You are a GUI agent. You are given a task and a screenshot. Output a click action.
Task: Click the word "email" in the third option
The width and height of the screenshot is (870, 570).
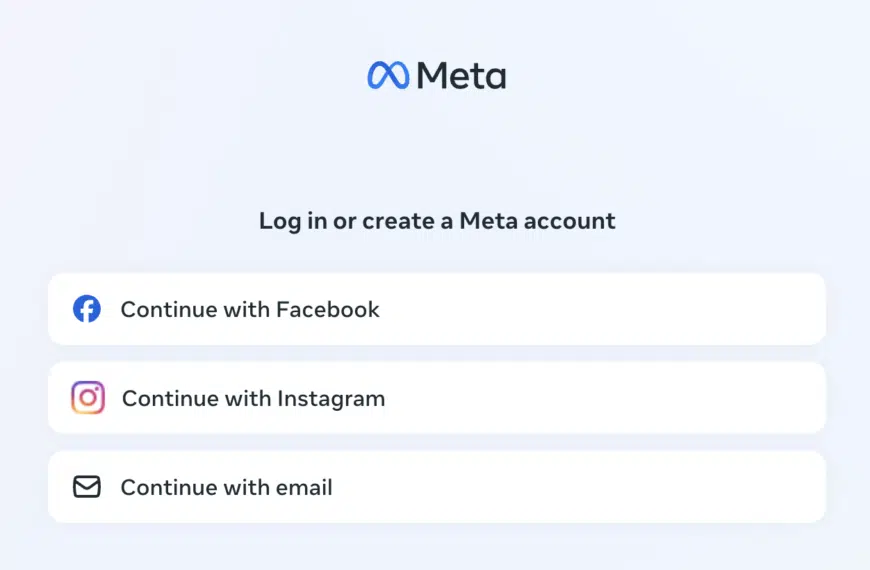click(304, 487)
